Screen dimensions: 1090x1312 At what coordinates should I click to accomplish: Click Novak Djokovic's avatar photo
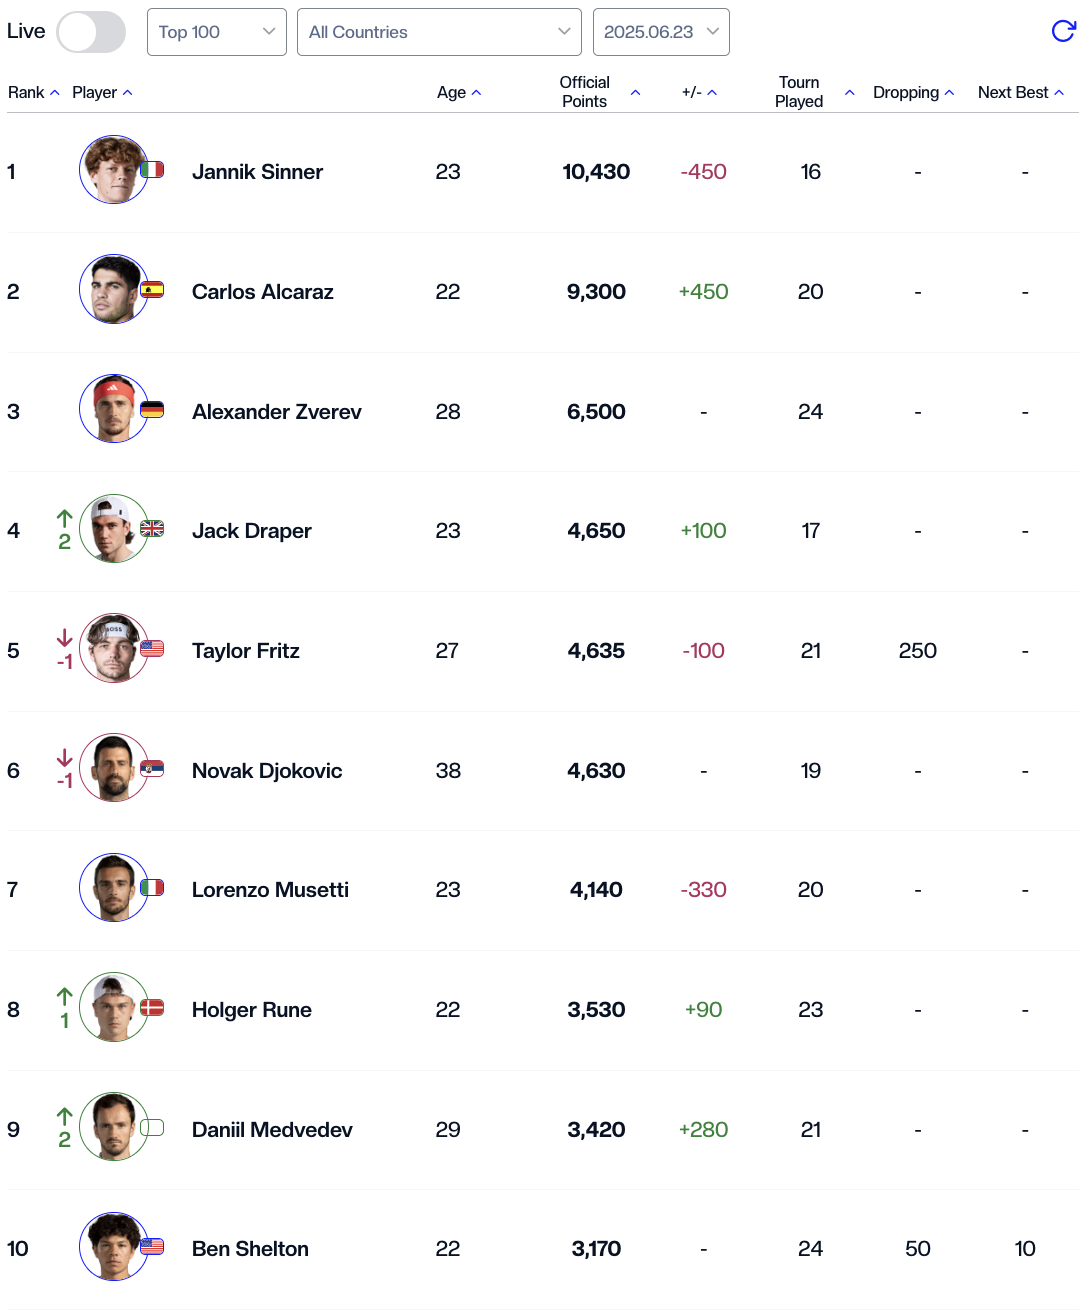pyautogui.click(x=114, y=768)
